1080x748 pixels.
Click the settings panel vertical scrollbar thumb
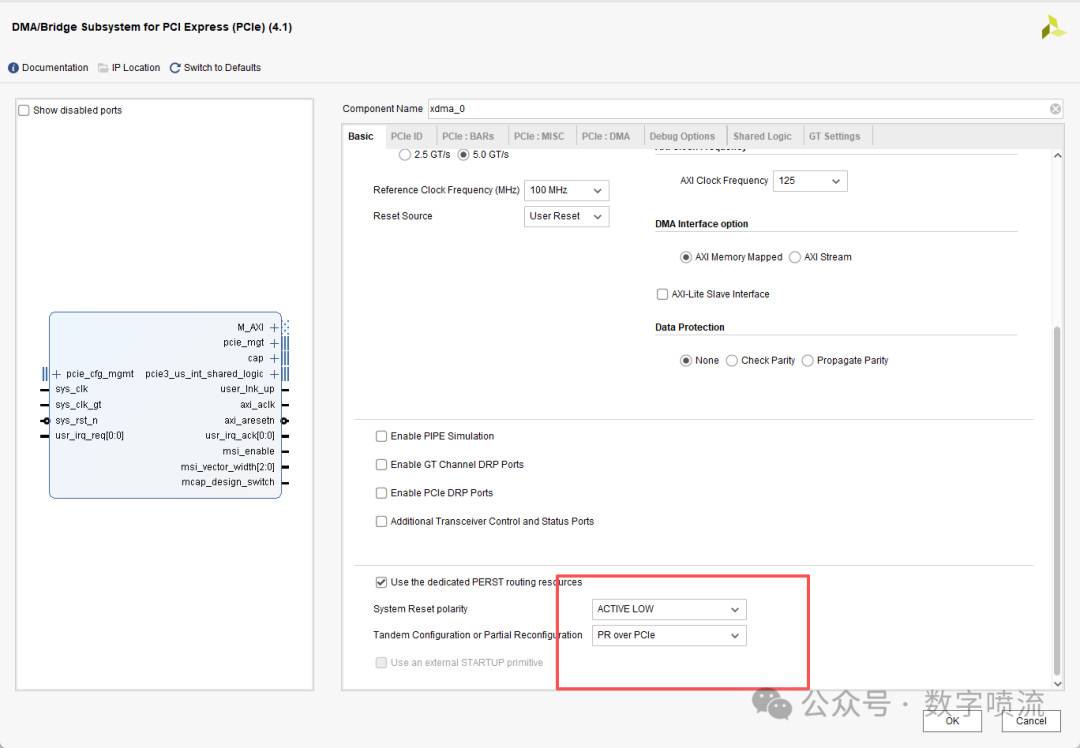(x=1057, y=501)
